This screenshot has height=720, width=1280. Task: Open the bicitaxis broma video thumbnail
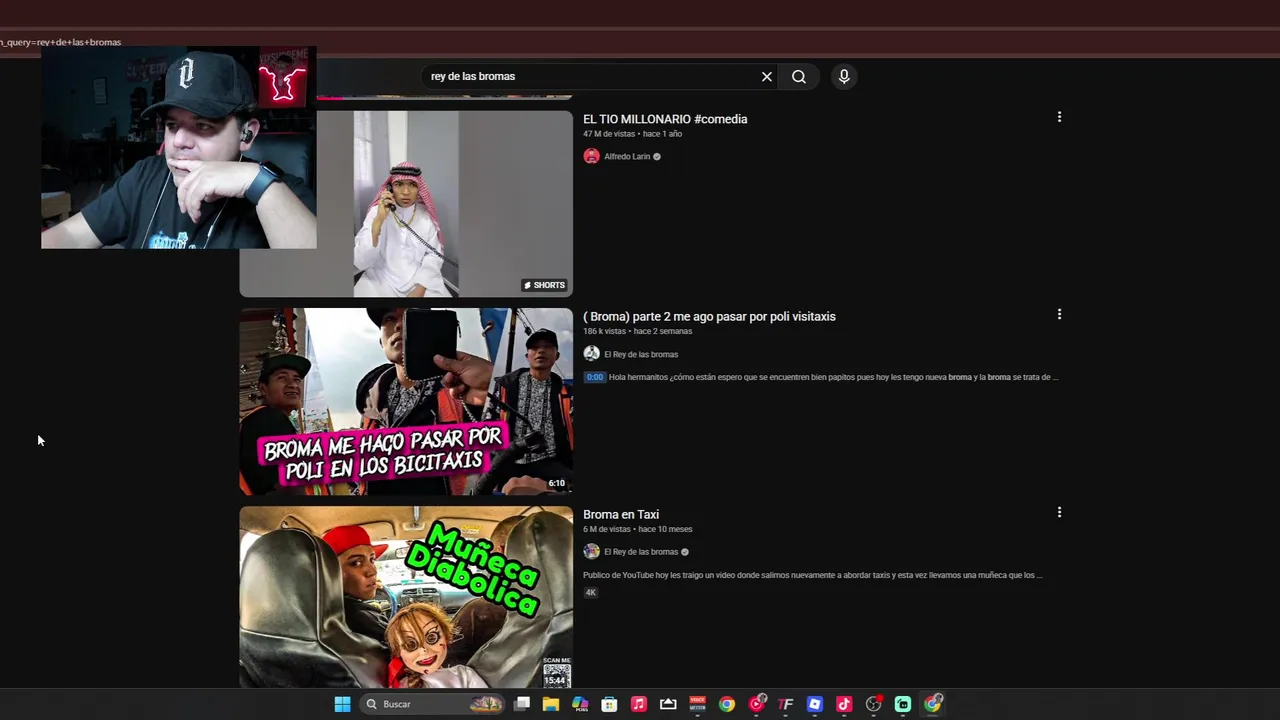pyautogui.click(x=406, y=401)
